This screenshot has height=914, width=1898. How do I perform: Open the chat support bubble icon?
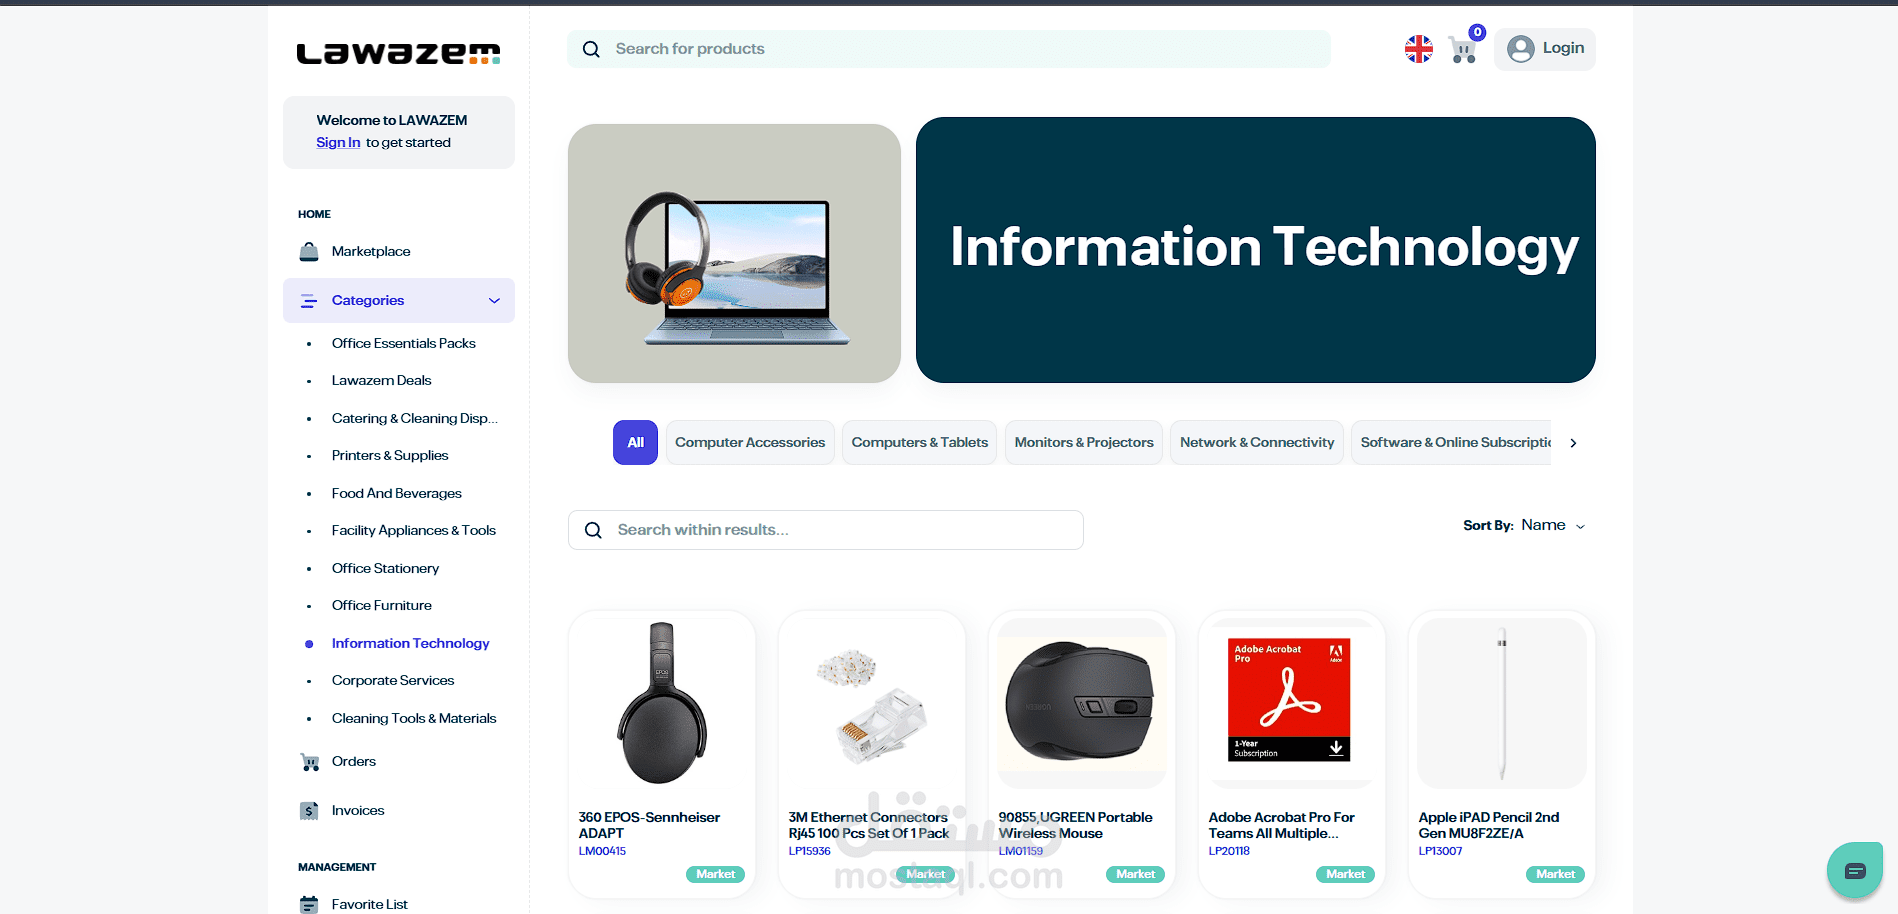tap(1855, 870)
